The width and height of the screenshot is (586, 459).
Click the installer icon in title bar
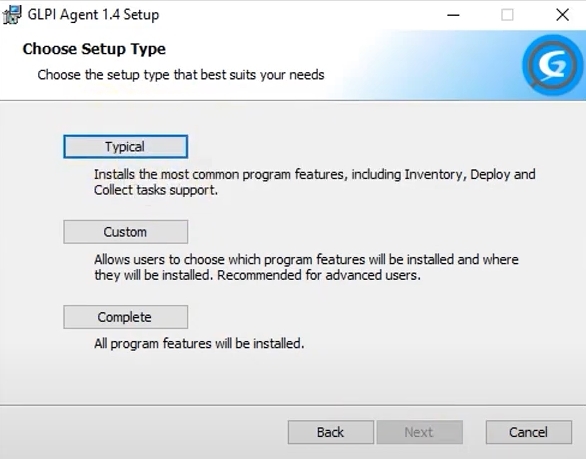(11, 15)
